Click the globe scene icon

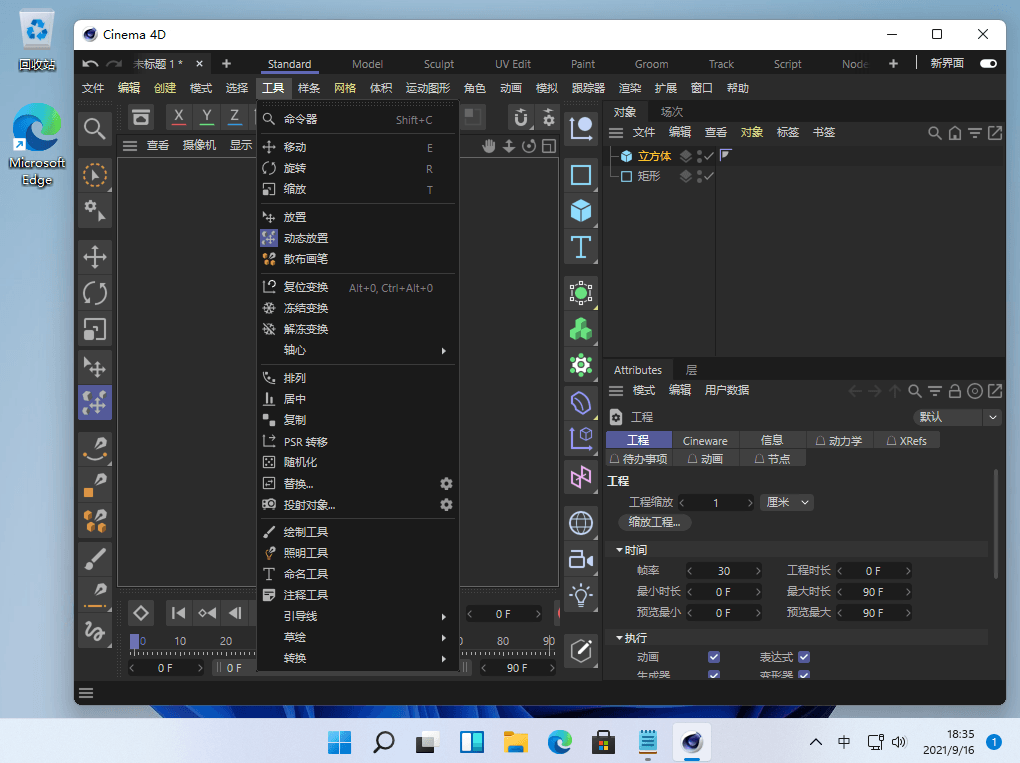tap(581, 523)
